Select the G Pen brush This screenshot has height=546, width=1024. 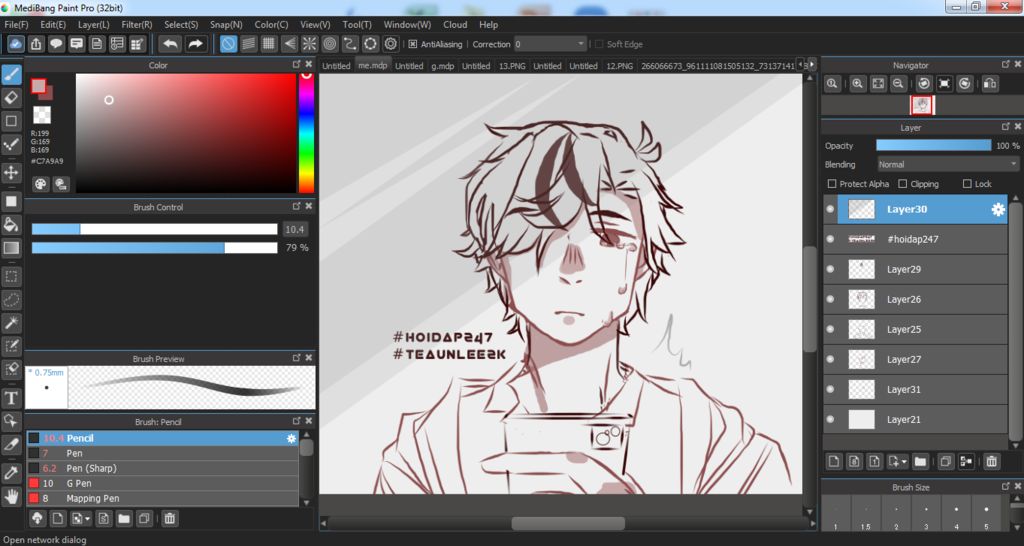pos(163,483)
